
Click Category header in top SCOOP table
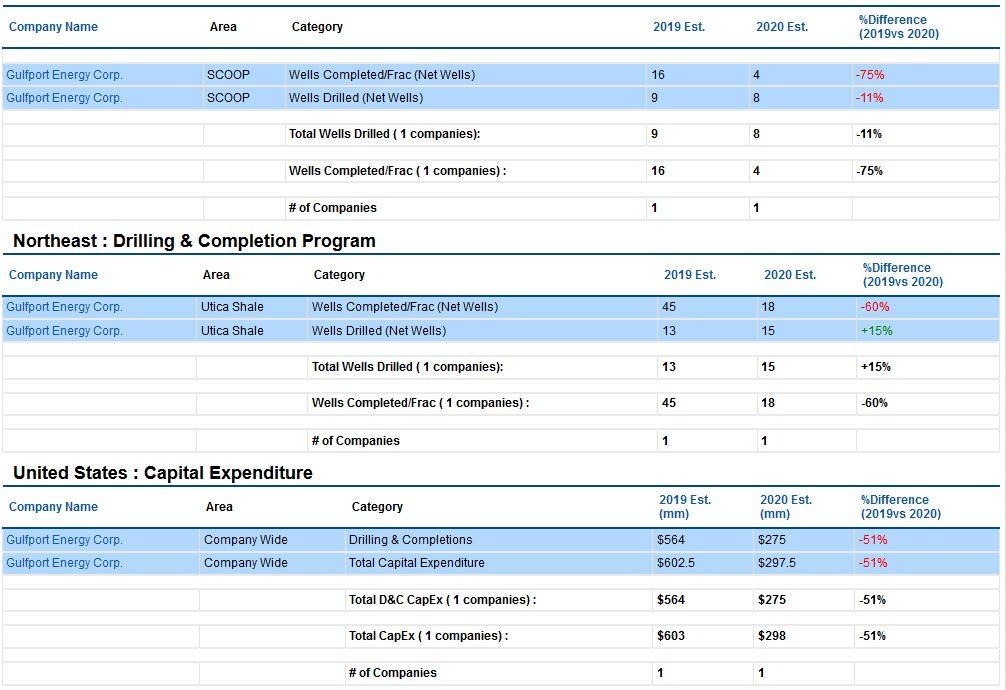[x=317, y=27]
